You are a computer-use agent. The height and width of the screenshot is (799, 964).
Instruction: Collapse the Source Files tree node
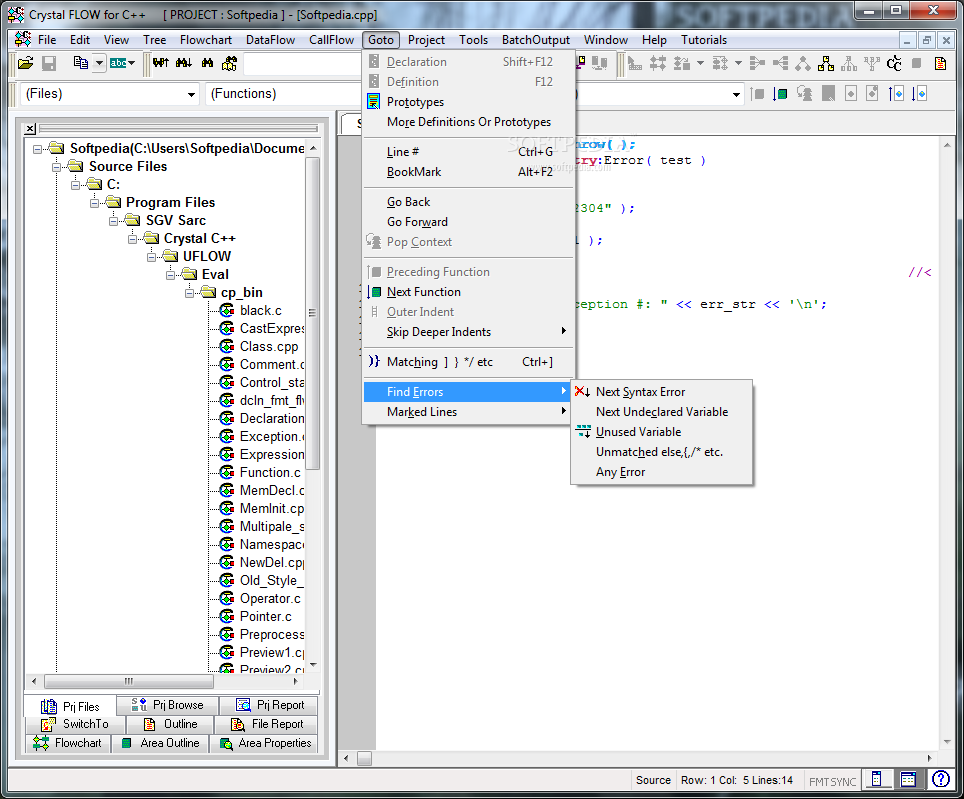tap(57, 167)
